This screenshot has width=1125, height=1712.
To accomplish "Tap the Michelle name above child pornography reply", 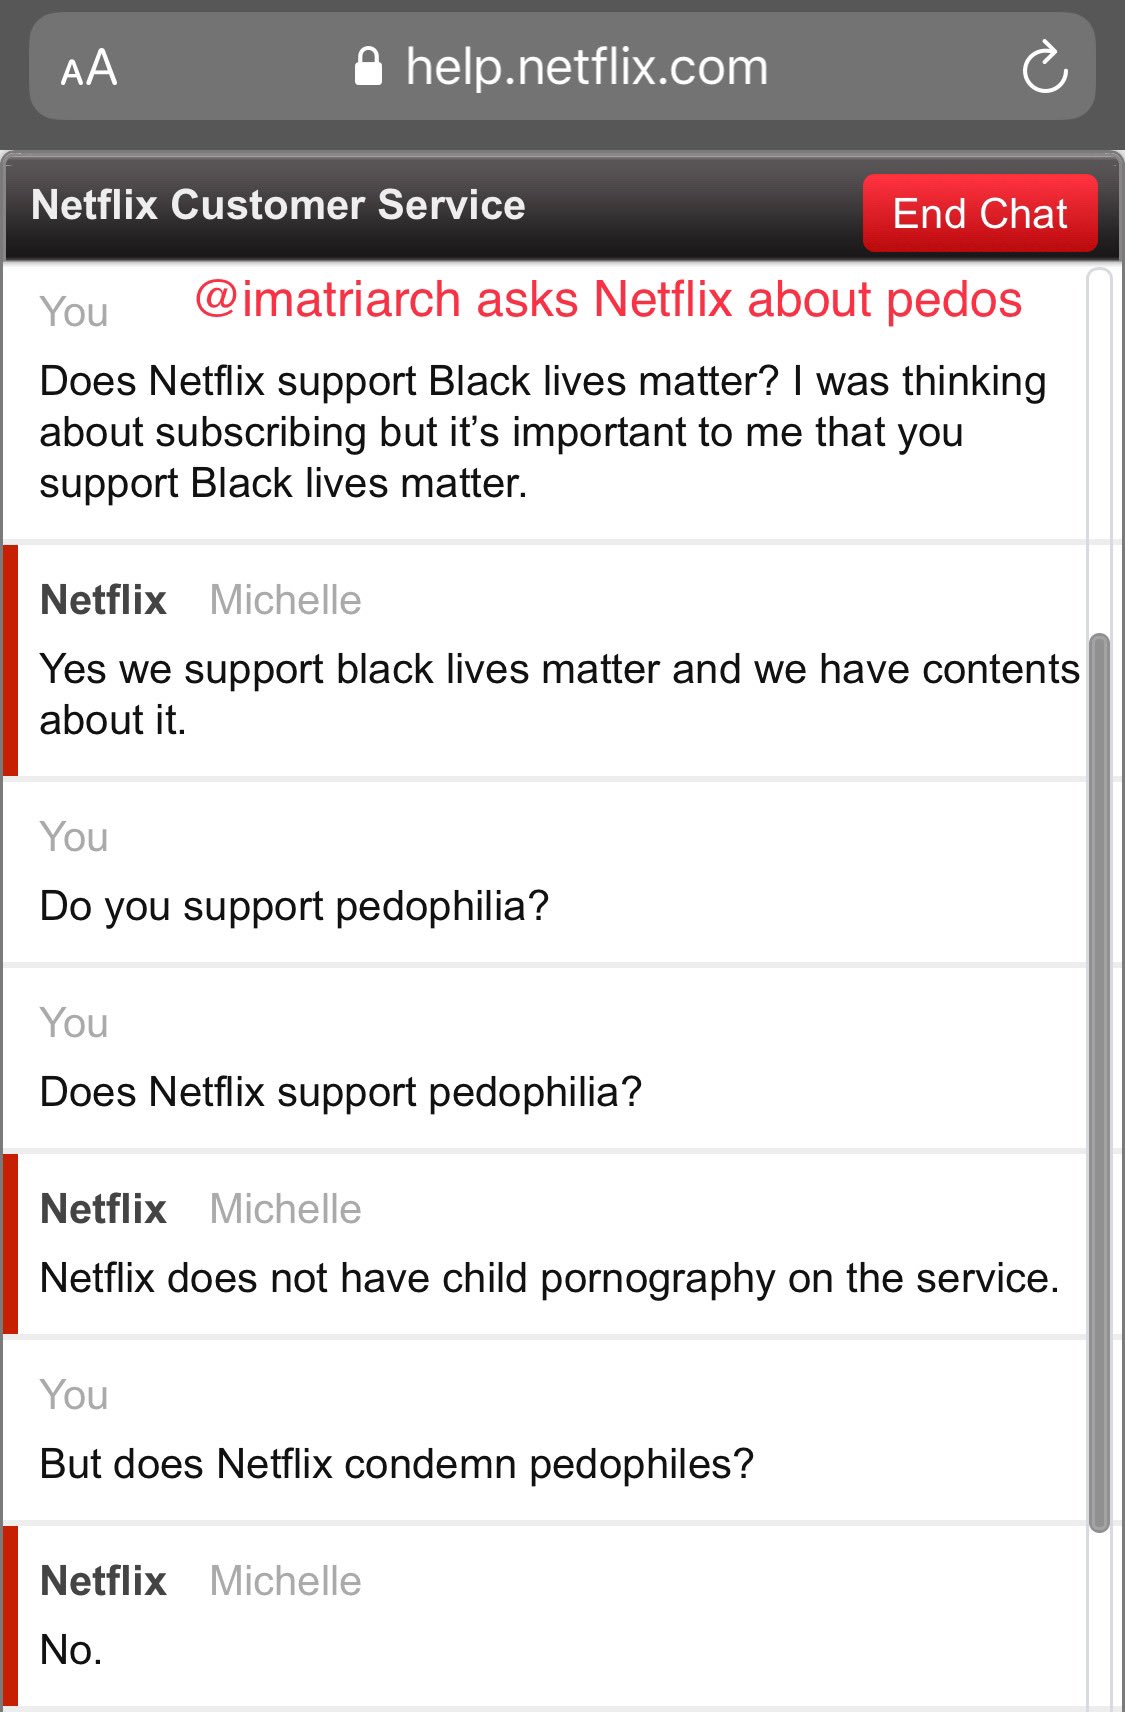I will pos(285,1209).
